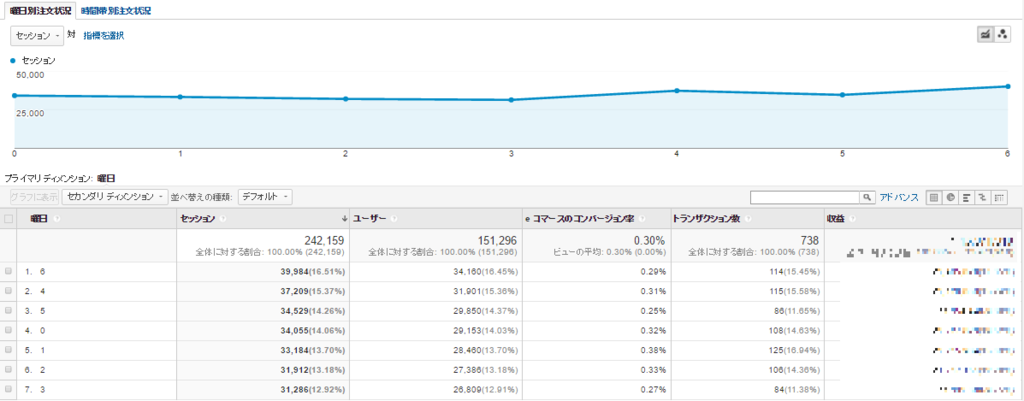Open the セッション metric dropdown above chart
The image size is (1024, 401).
37,36
